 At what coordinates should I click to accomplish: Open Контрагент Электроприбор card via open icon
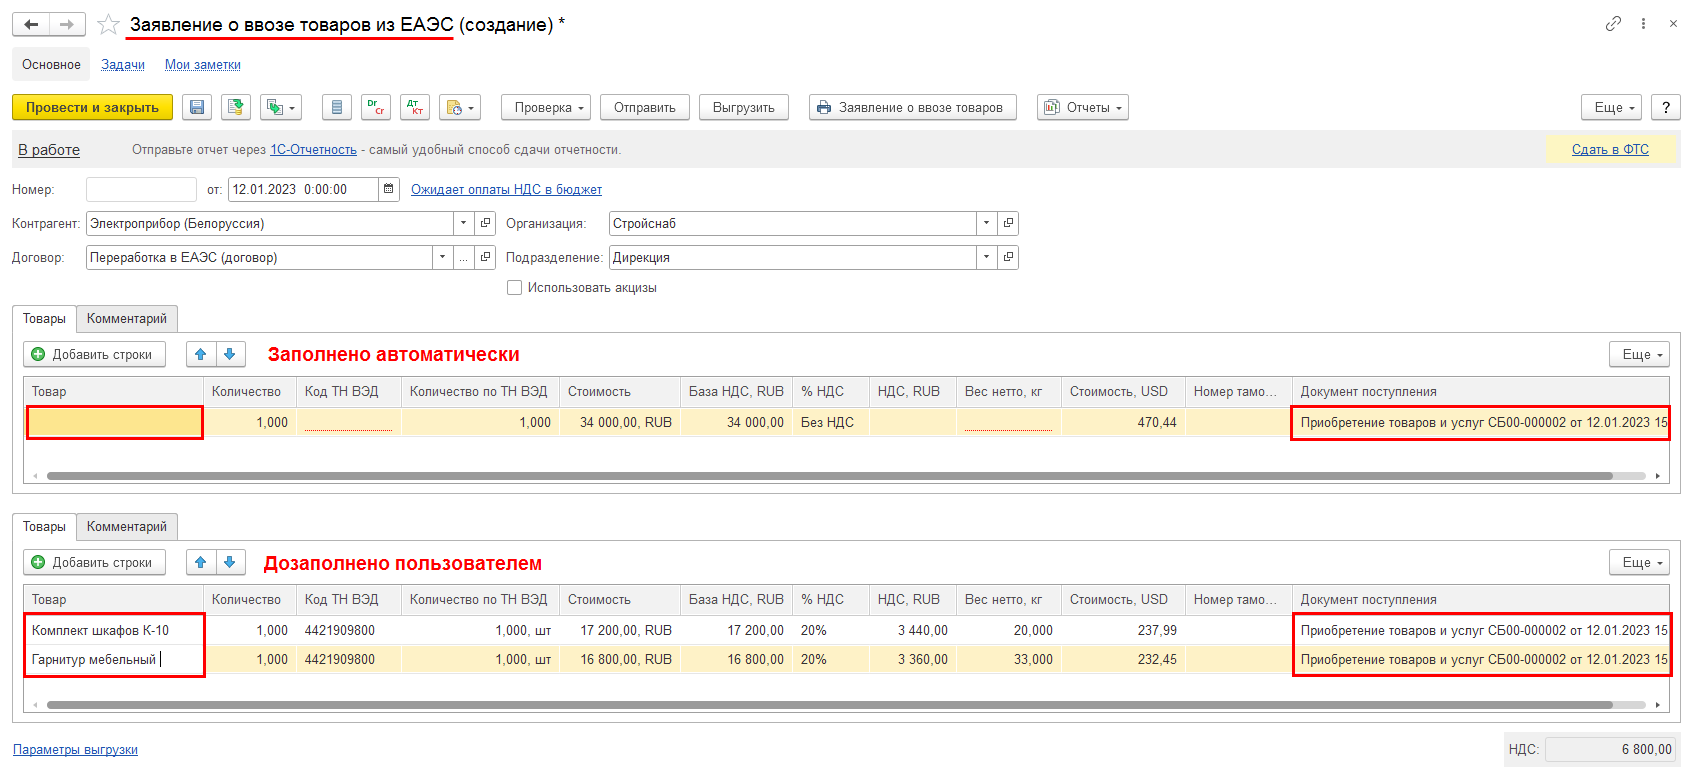click(x=485, y=223)
